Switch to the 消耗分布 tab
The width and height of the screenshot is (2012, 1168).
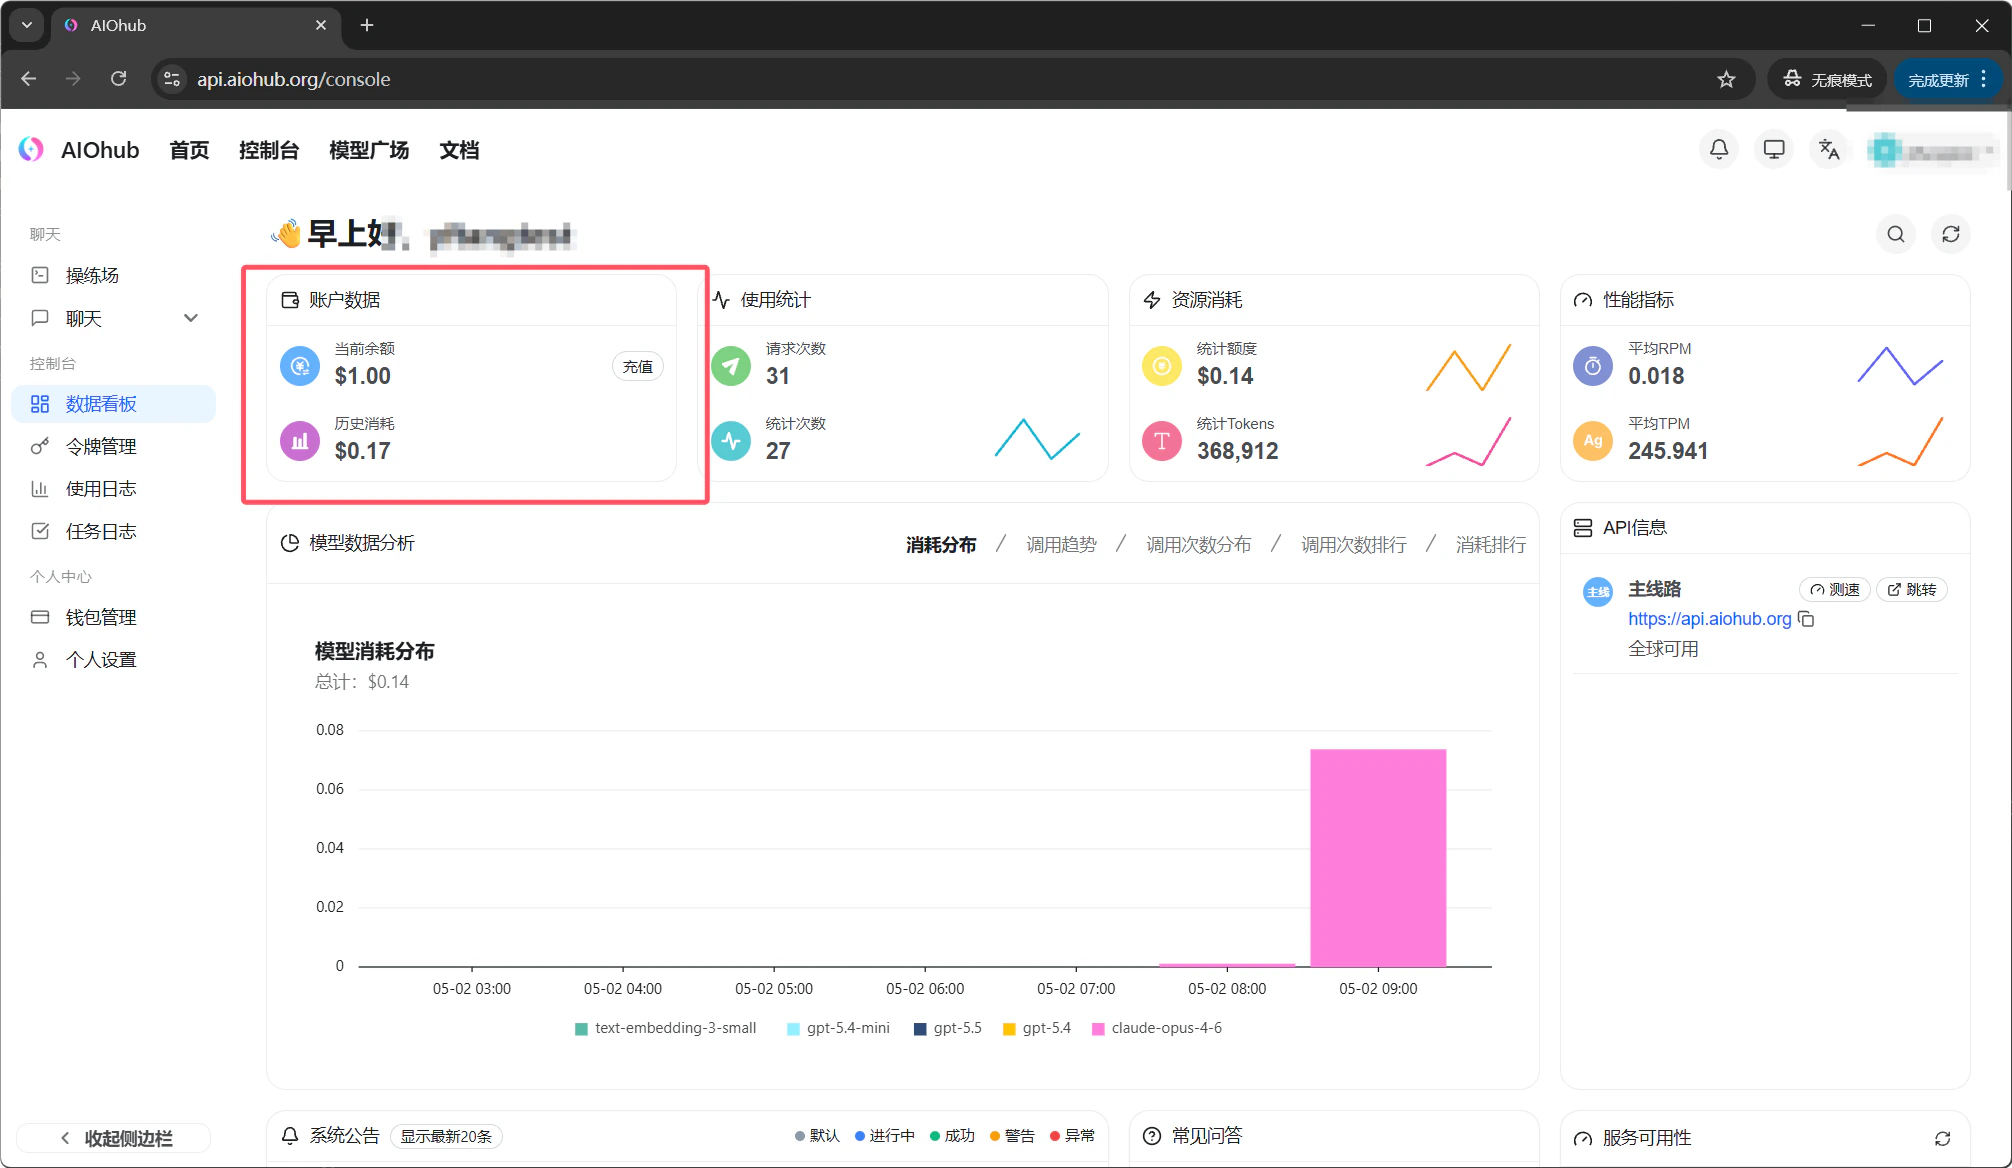click(941, 544)
